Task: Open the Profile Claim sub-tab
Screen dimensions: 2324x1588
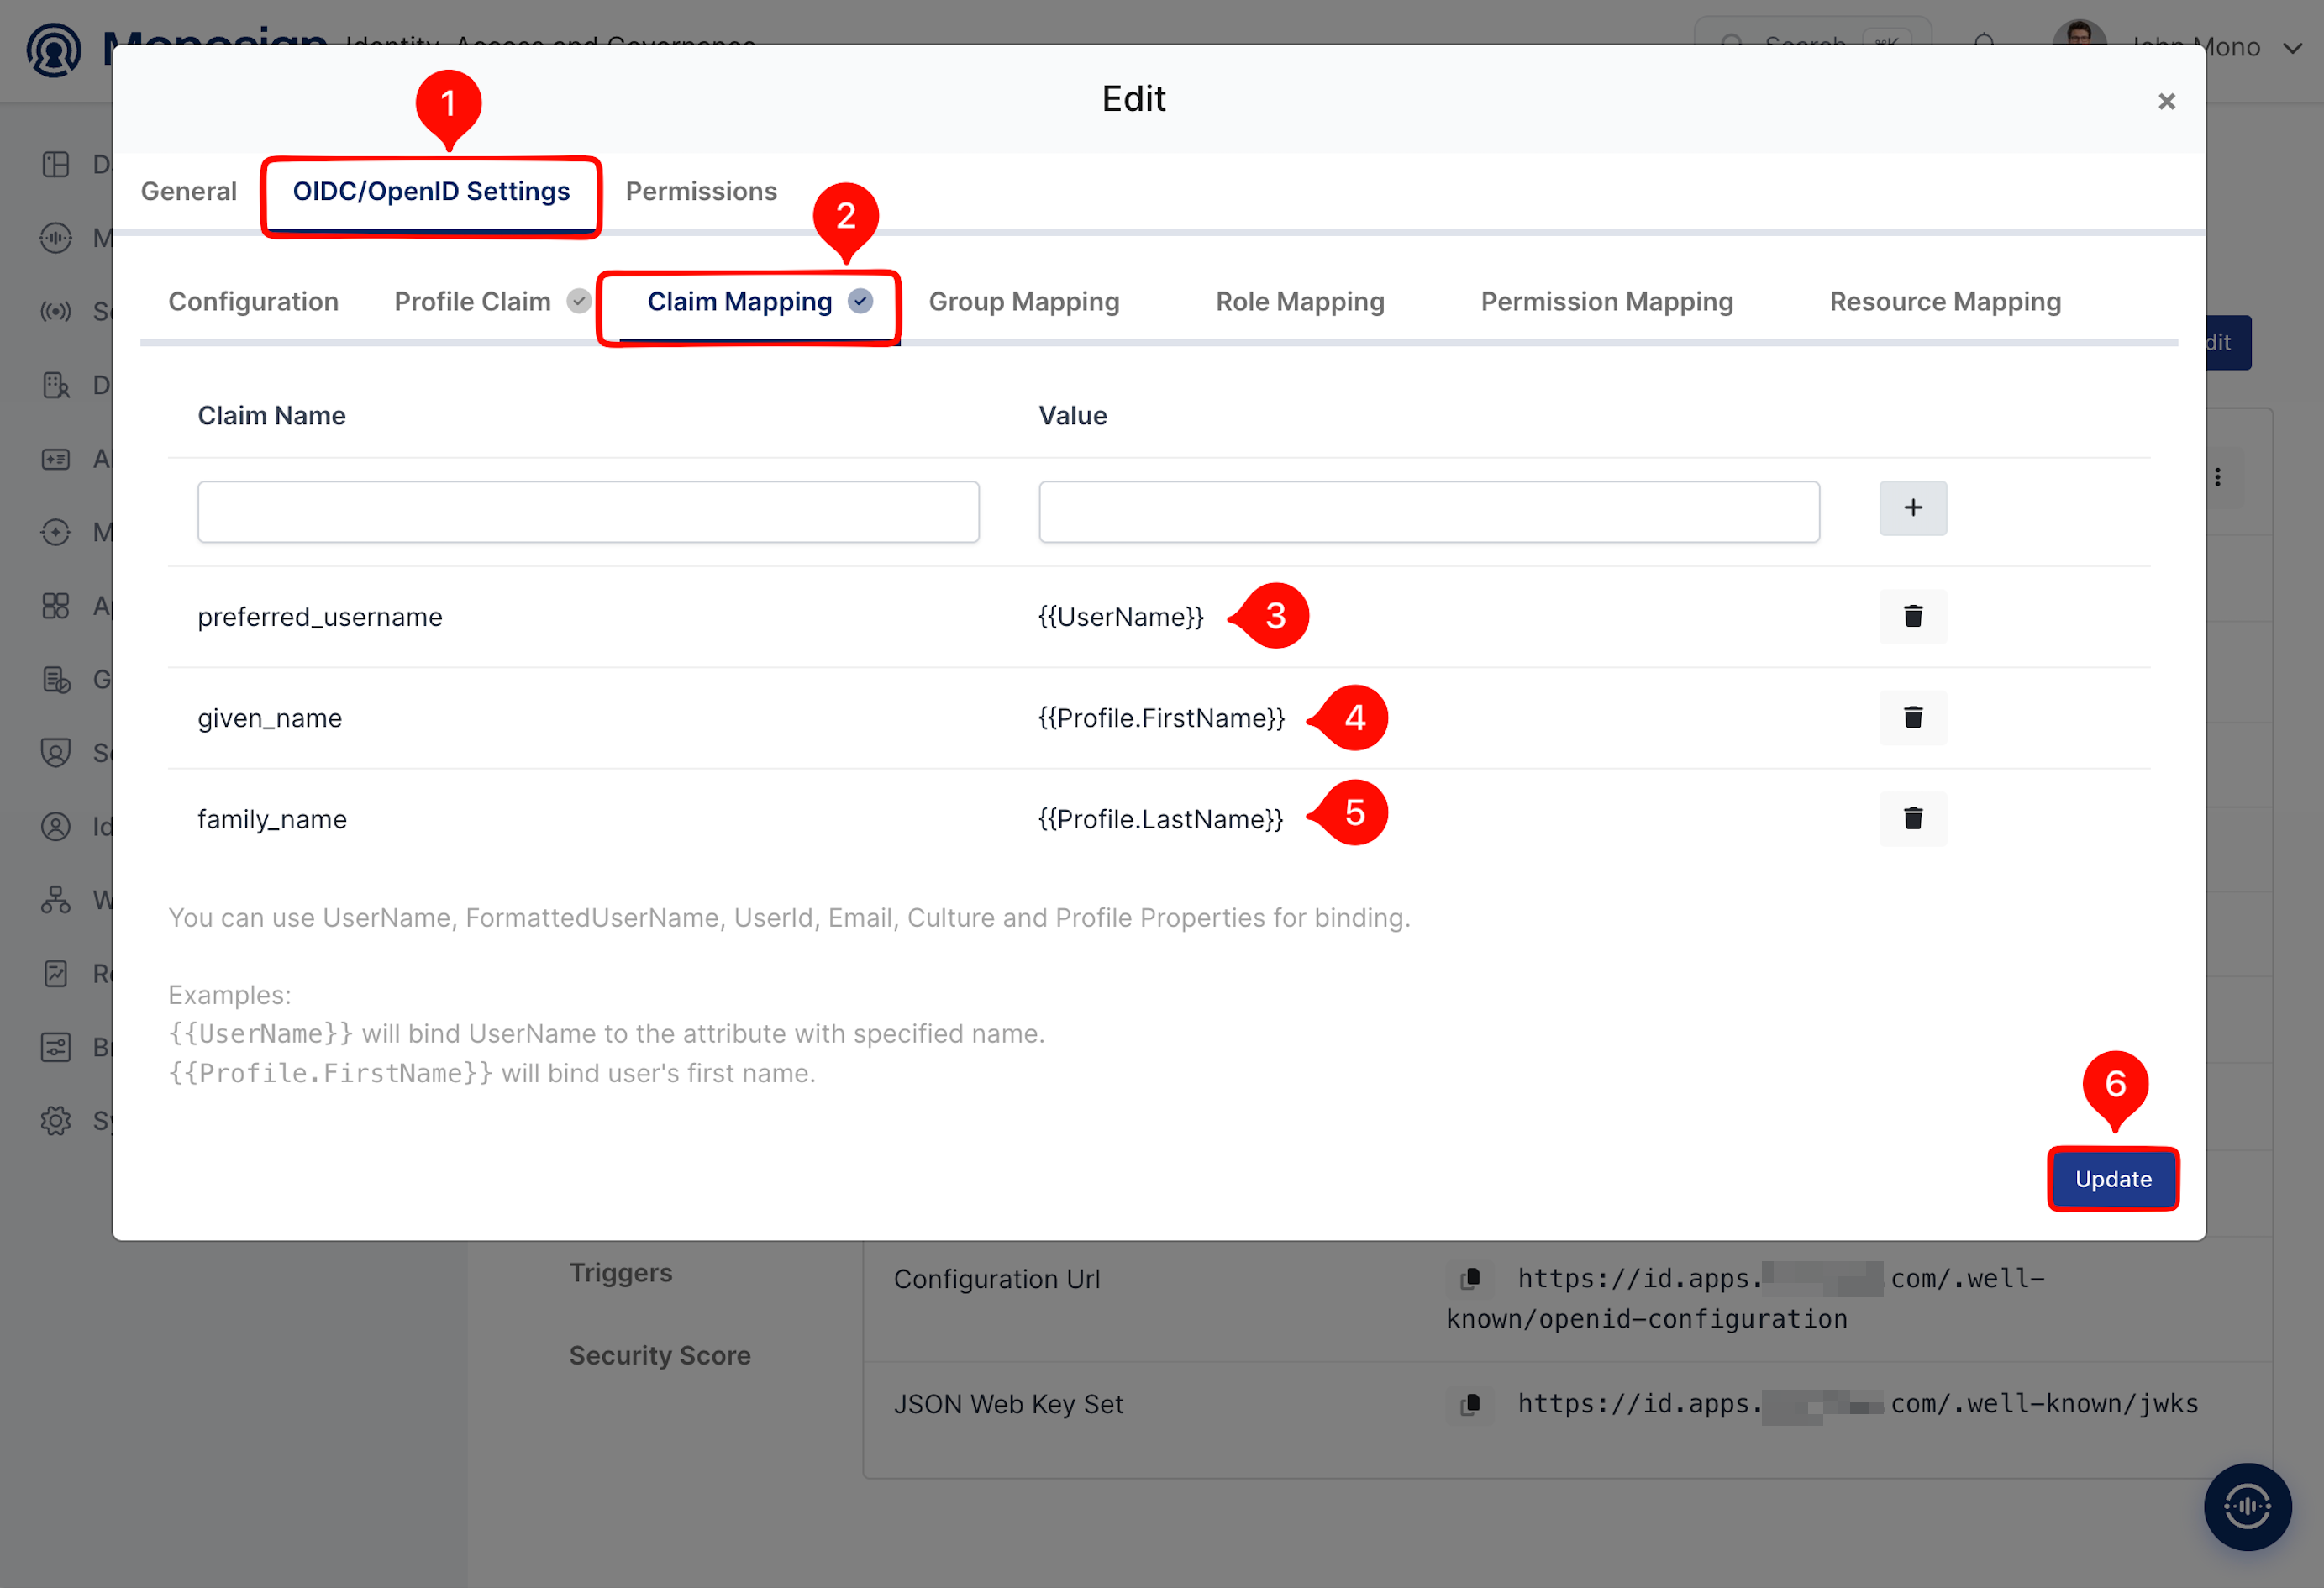Action: point(492,301)
